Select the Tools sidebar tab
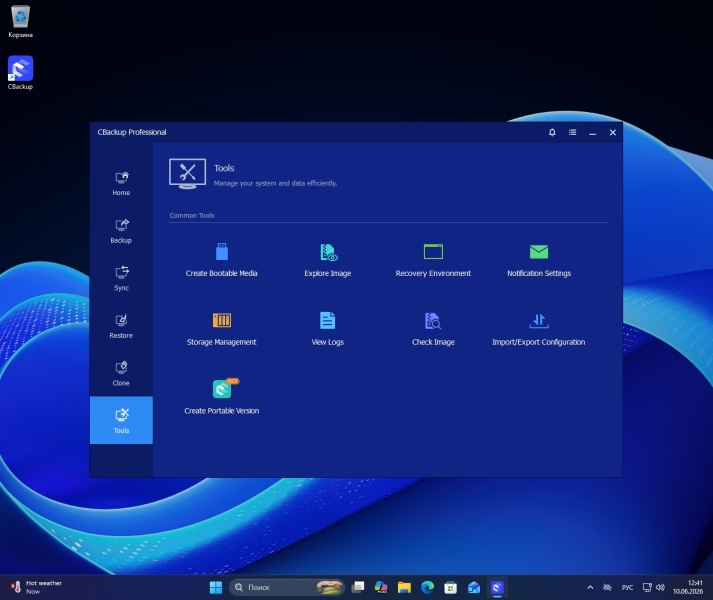 (121, 420)
